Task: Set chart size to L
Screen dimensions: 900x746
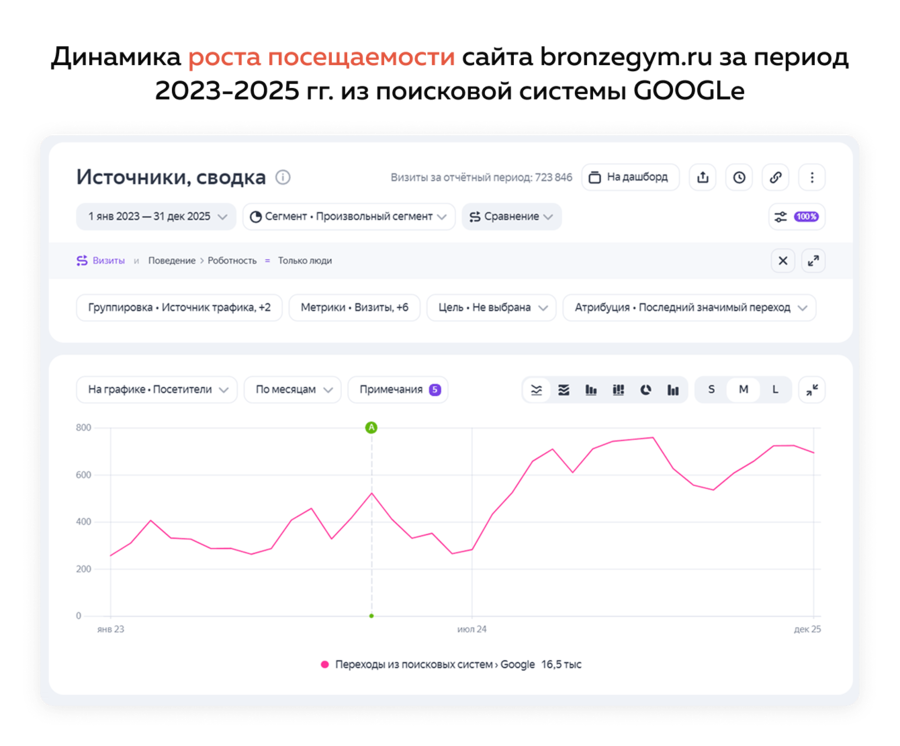Action: tap(775, 390)
